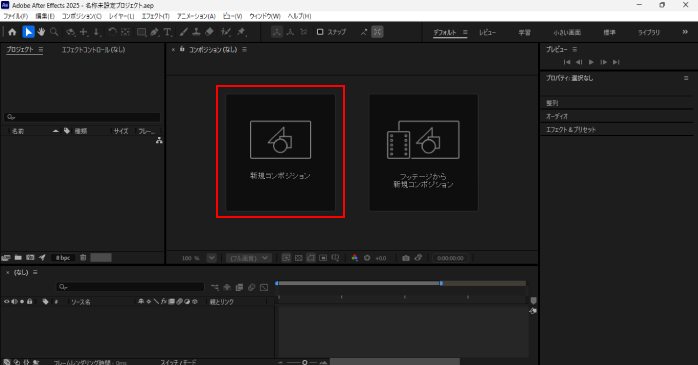
Task: Select the Clone Stamp tool
Action: pos(196,32)
